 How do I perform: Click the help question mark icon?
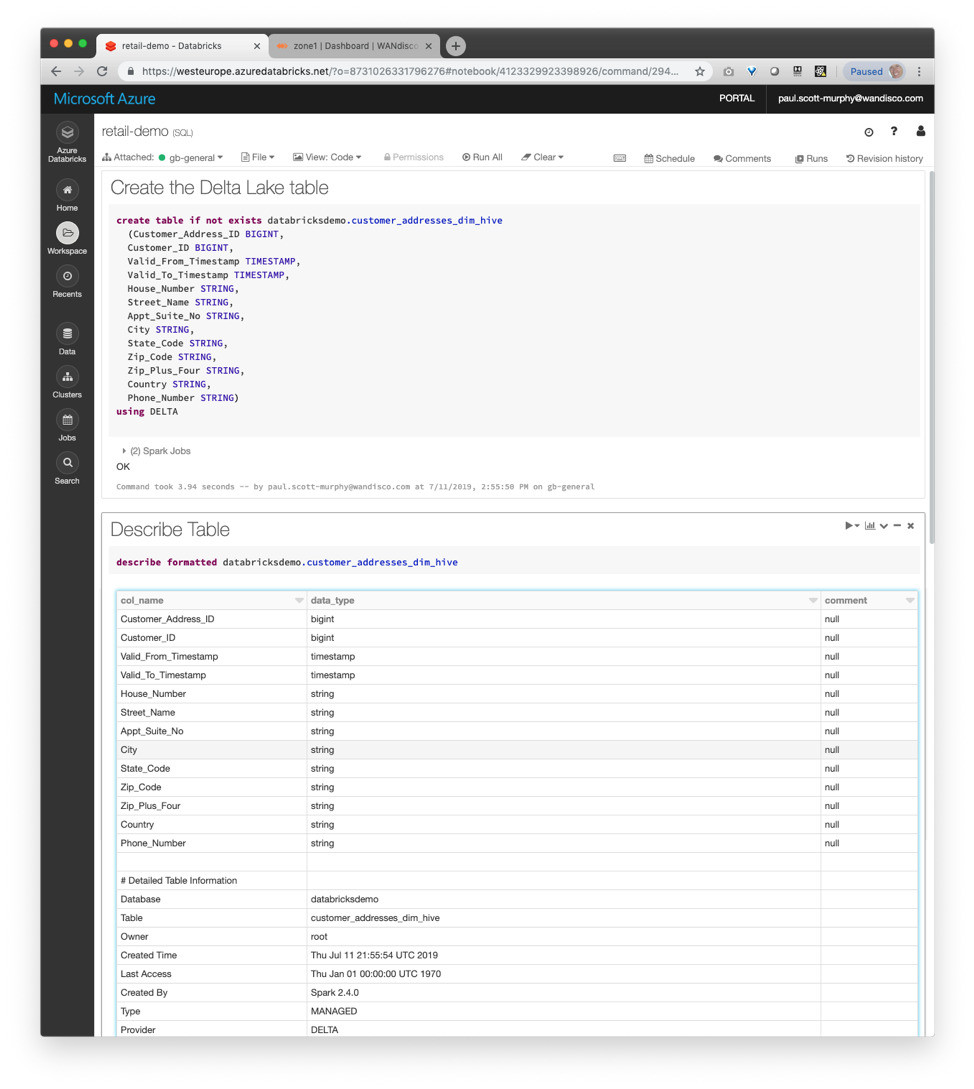(x=894, y=131)
